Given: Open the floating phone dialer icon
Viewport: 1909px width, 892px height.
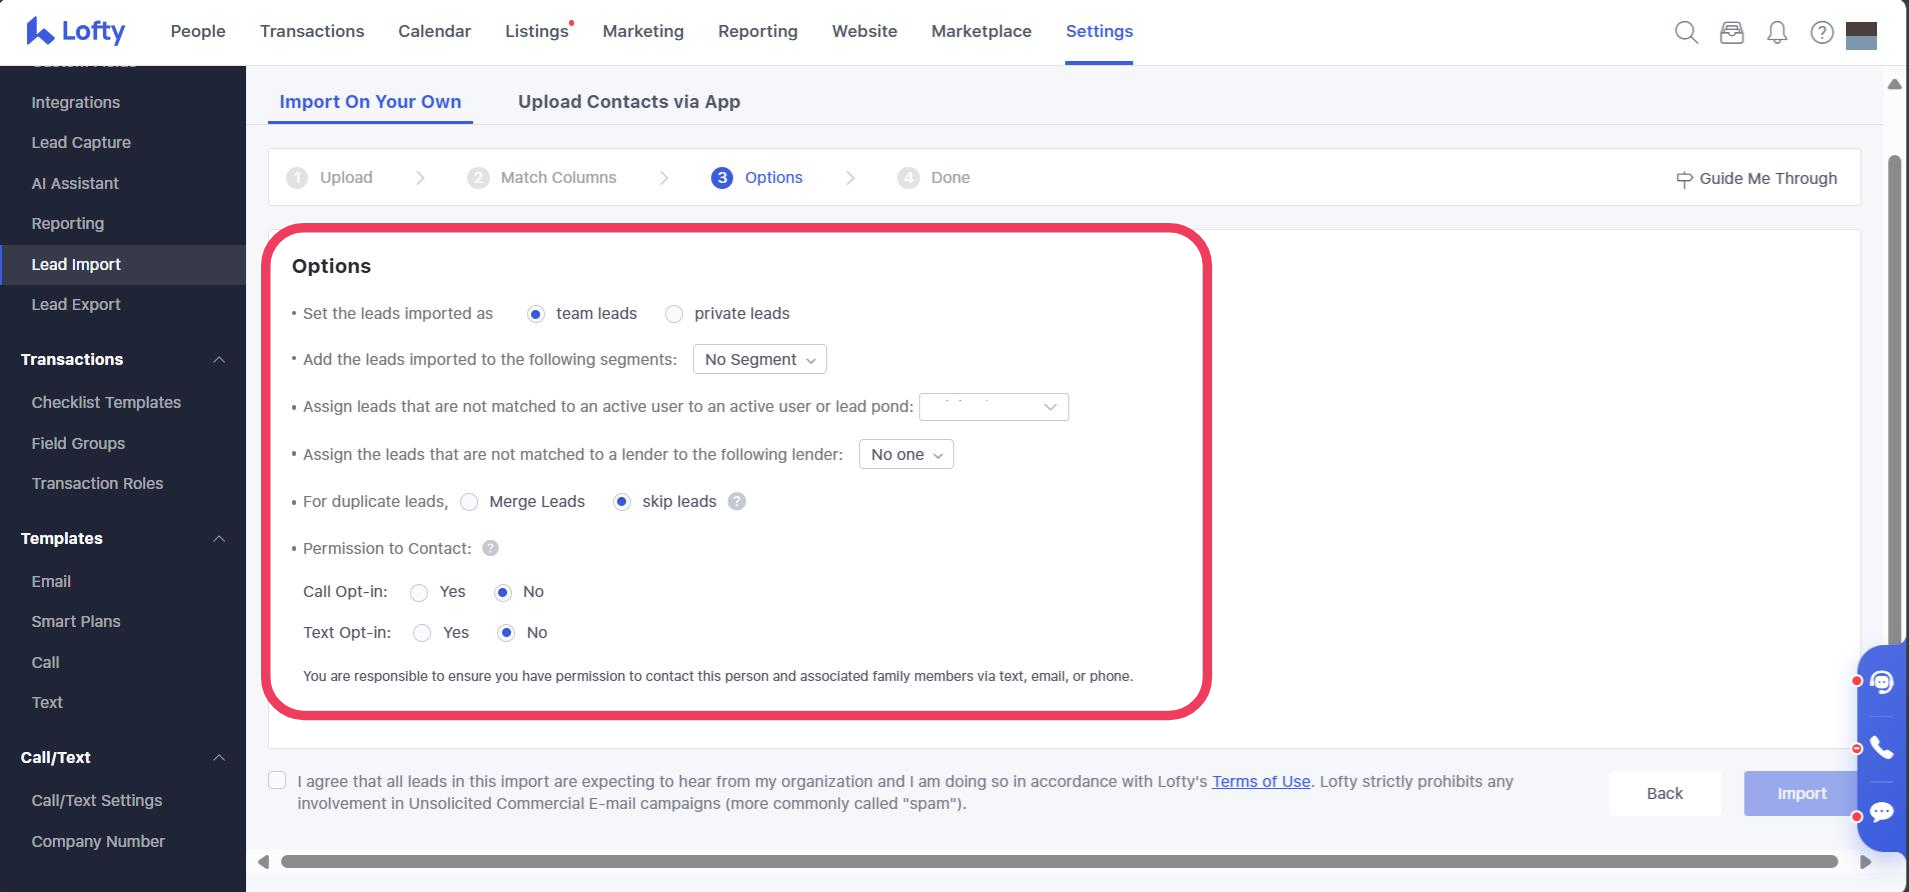Looking at the screenshot, I should click(x=1881, y=748).
